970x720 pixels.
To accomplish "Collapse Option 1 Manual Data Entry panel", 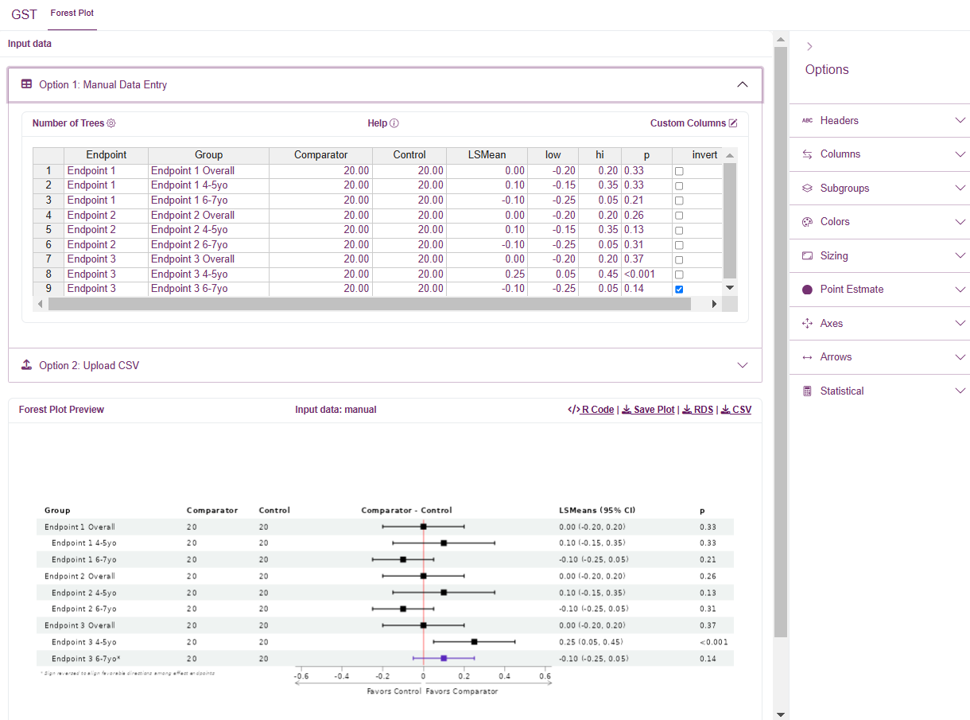I will tap(742, 84).
